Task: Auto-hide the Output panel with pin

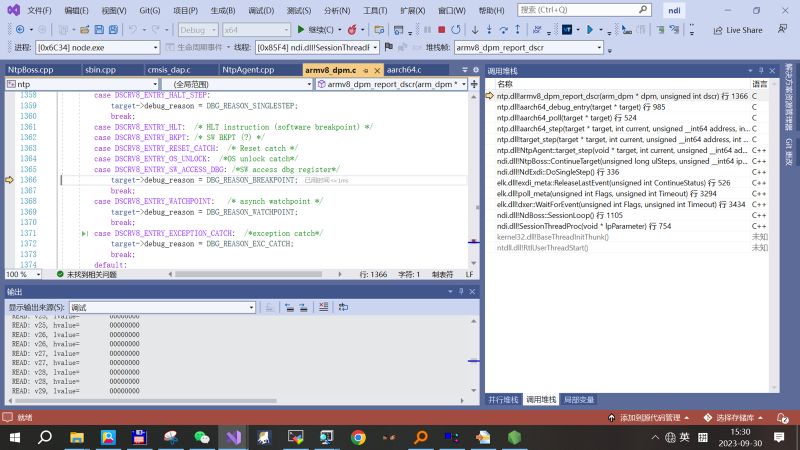Action: (x=461, y=291)
